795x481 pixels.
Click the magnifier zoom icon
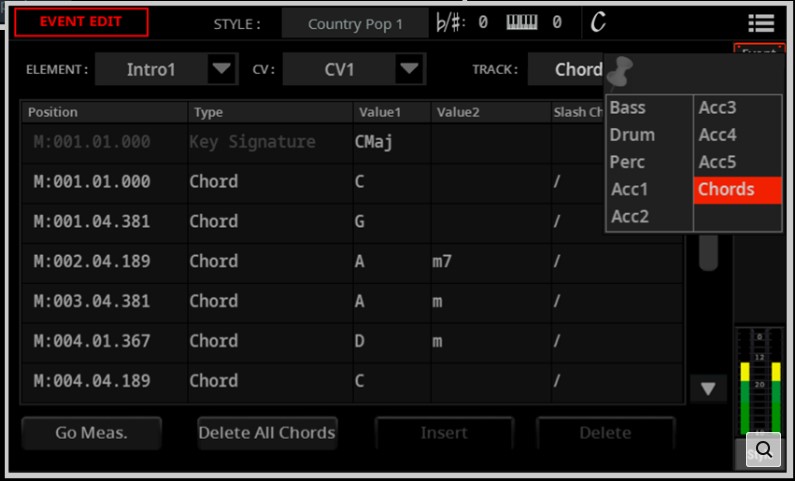(x=763, y=451)
